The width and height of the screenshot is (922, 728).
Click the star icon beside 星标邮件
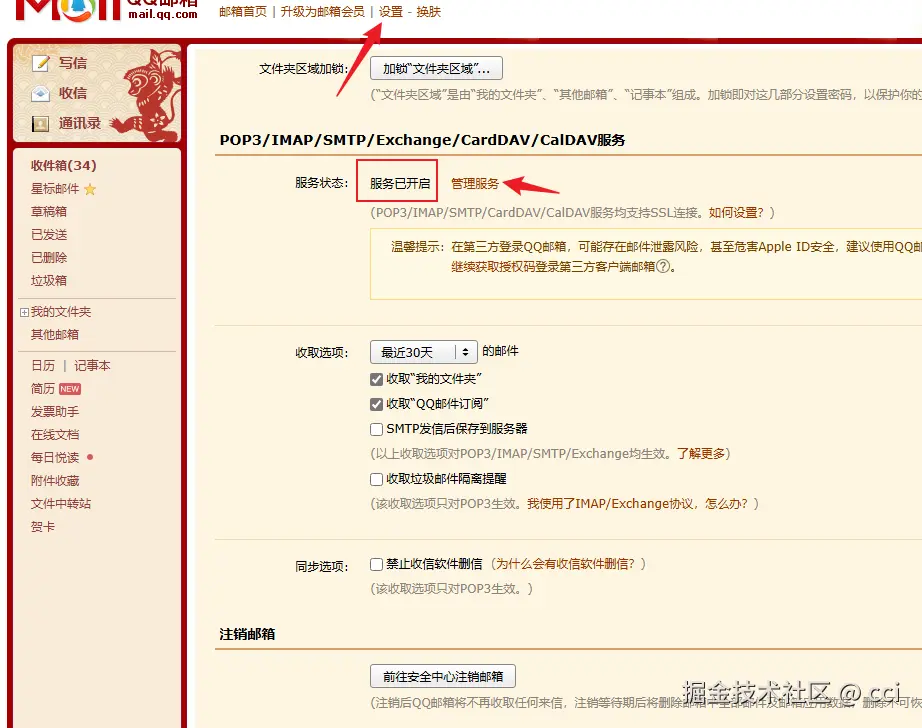click(x=90, y=189)
